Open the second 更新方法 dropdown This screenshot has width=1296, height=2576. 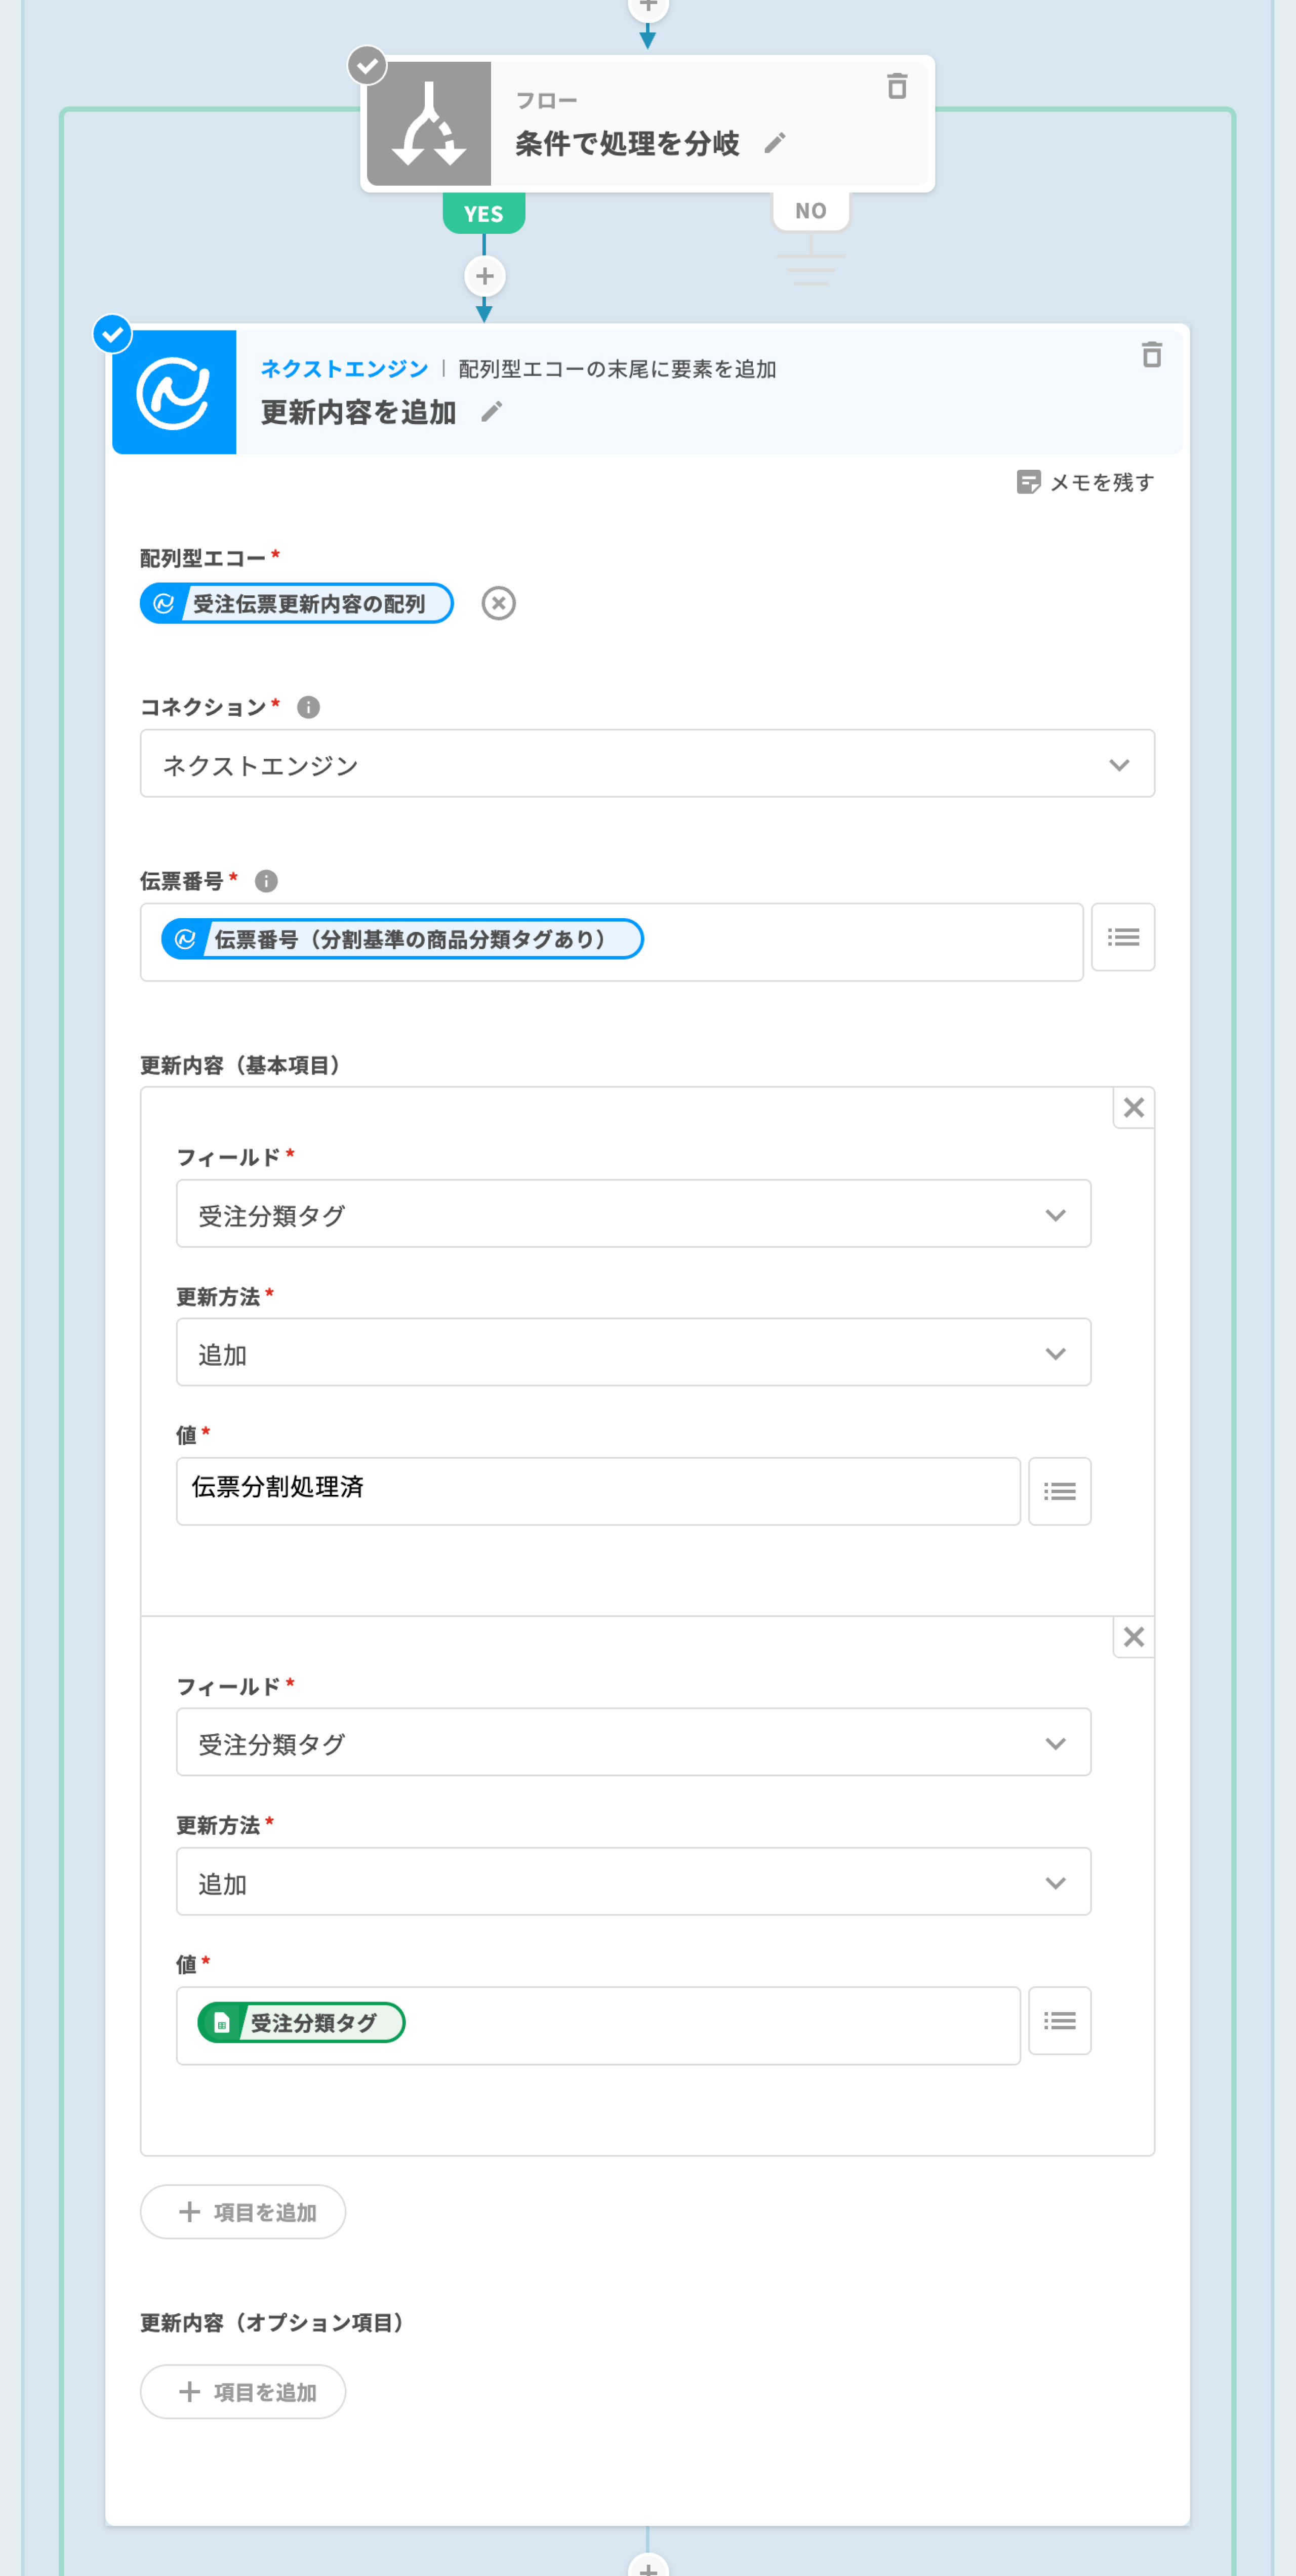click(x=633, y=1882)
